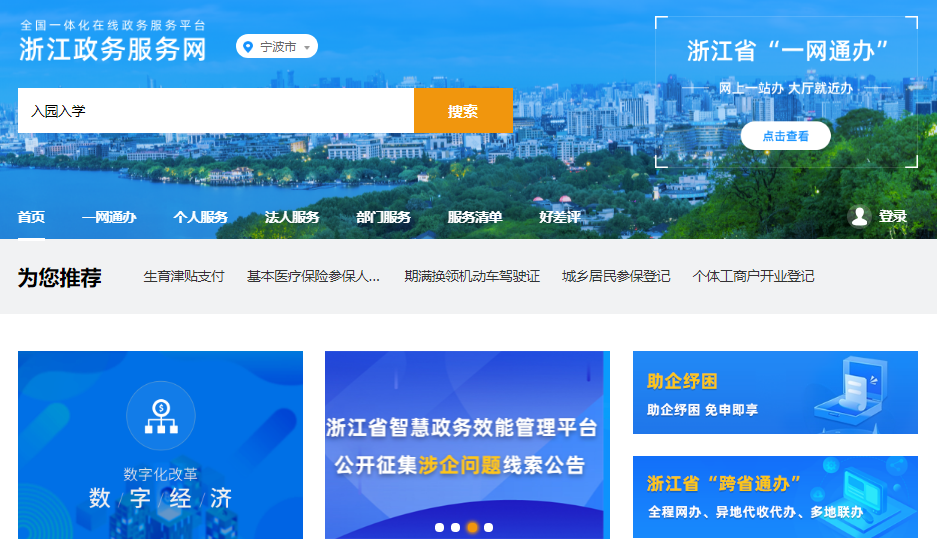Select the orange active carousel dot
Image resolution: width=937 pixels, height=551 pixels.
(472, 527)
